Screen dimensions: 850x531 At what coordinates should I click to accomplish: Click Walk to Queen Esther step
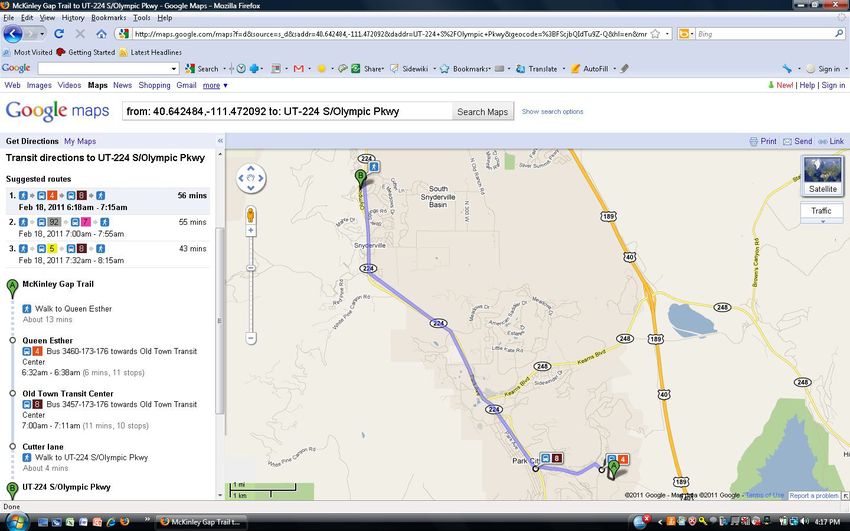pyautogui.click(x=74, y=309)
